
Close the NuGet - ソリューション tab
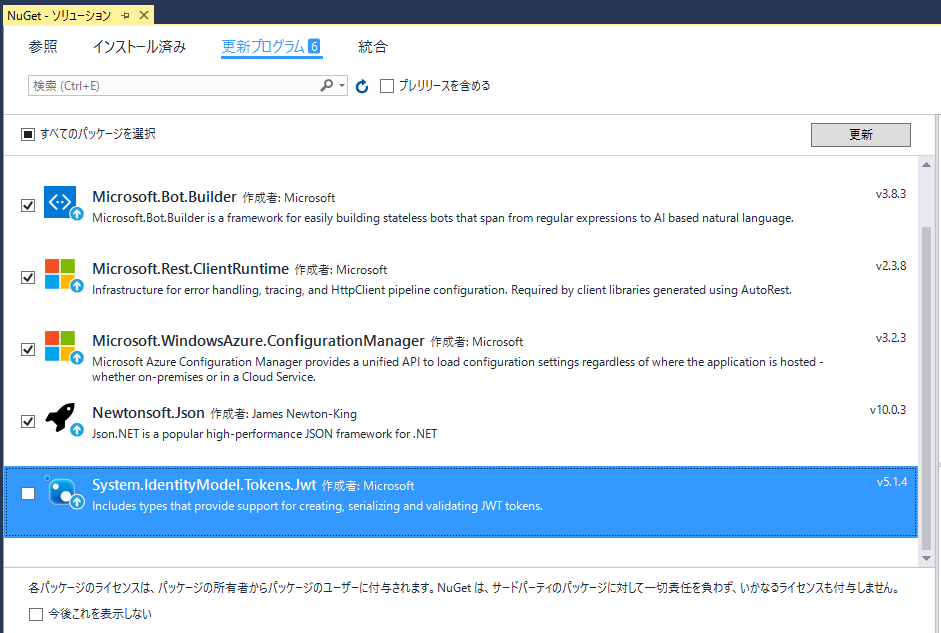tap(144, 15)
